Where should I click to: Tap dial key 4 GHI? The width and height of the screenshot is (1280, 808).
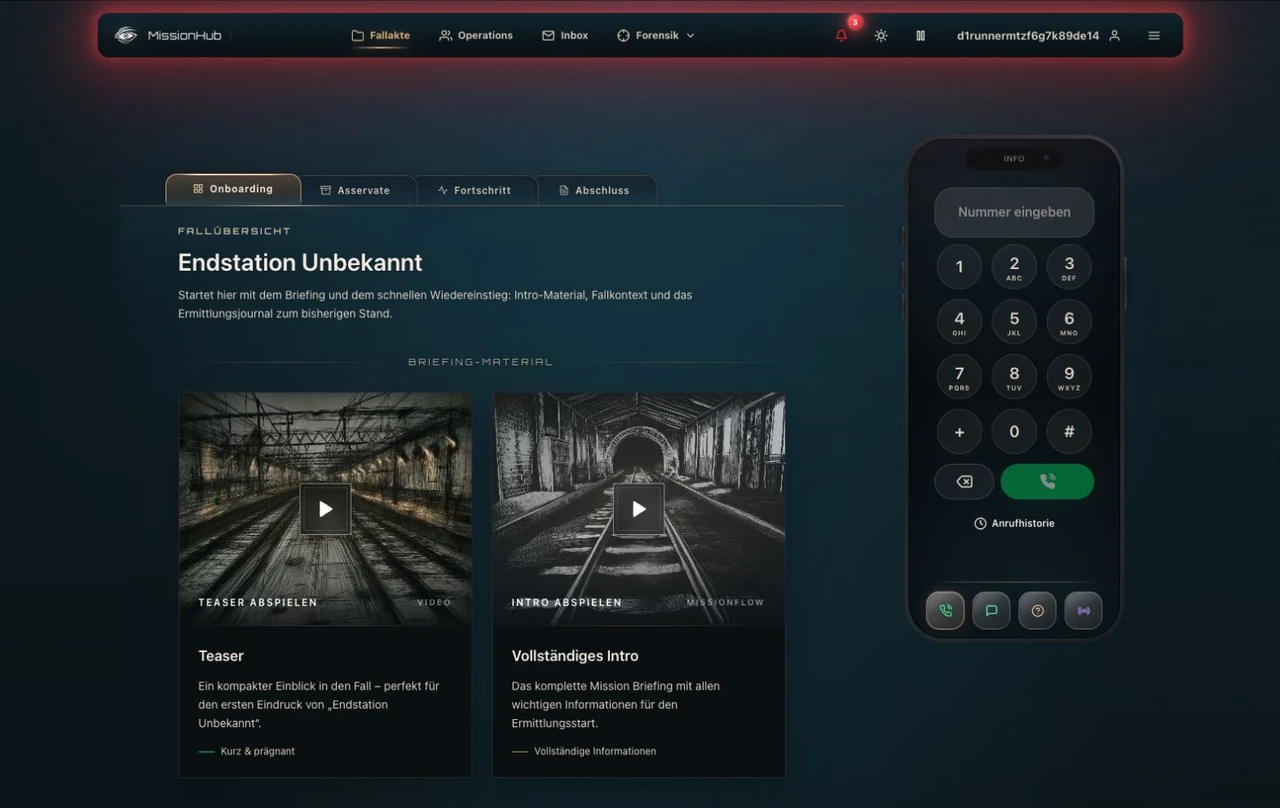click(x=959, y=322)
